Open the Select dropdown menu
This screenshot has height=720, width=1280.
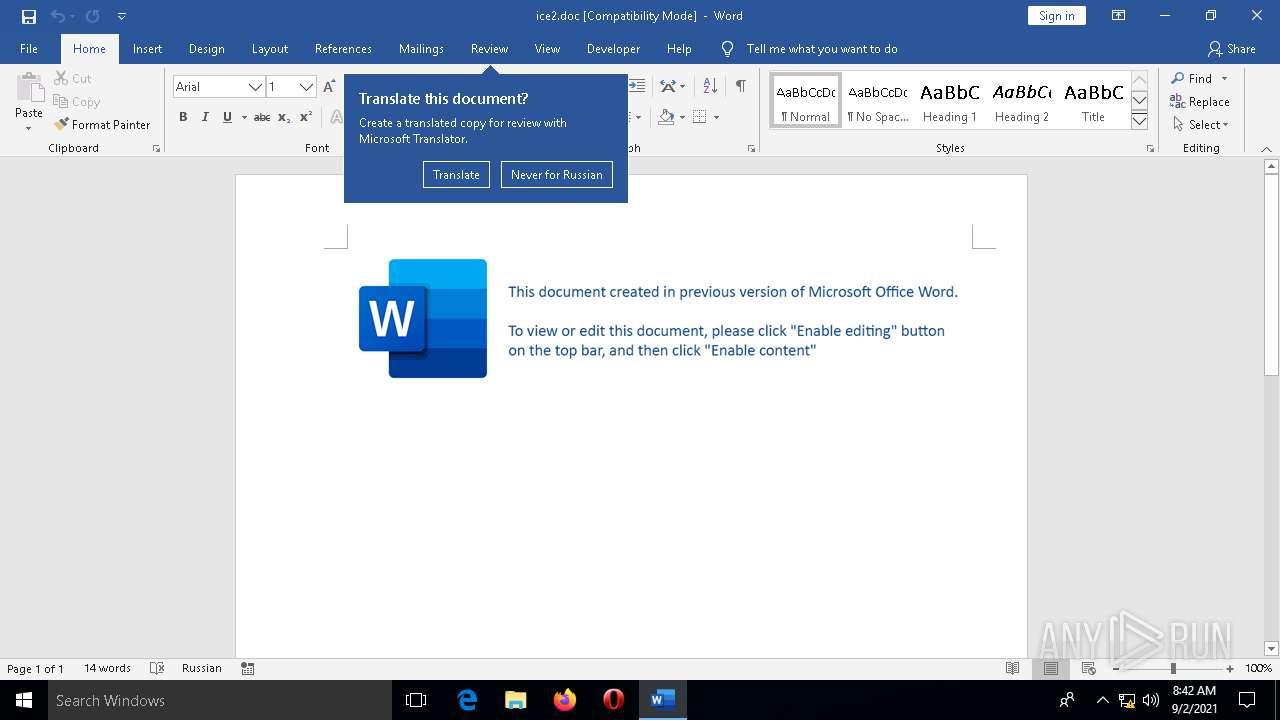point(1201,124)
